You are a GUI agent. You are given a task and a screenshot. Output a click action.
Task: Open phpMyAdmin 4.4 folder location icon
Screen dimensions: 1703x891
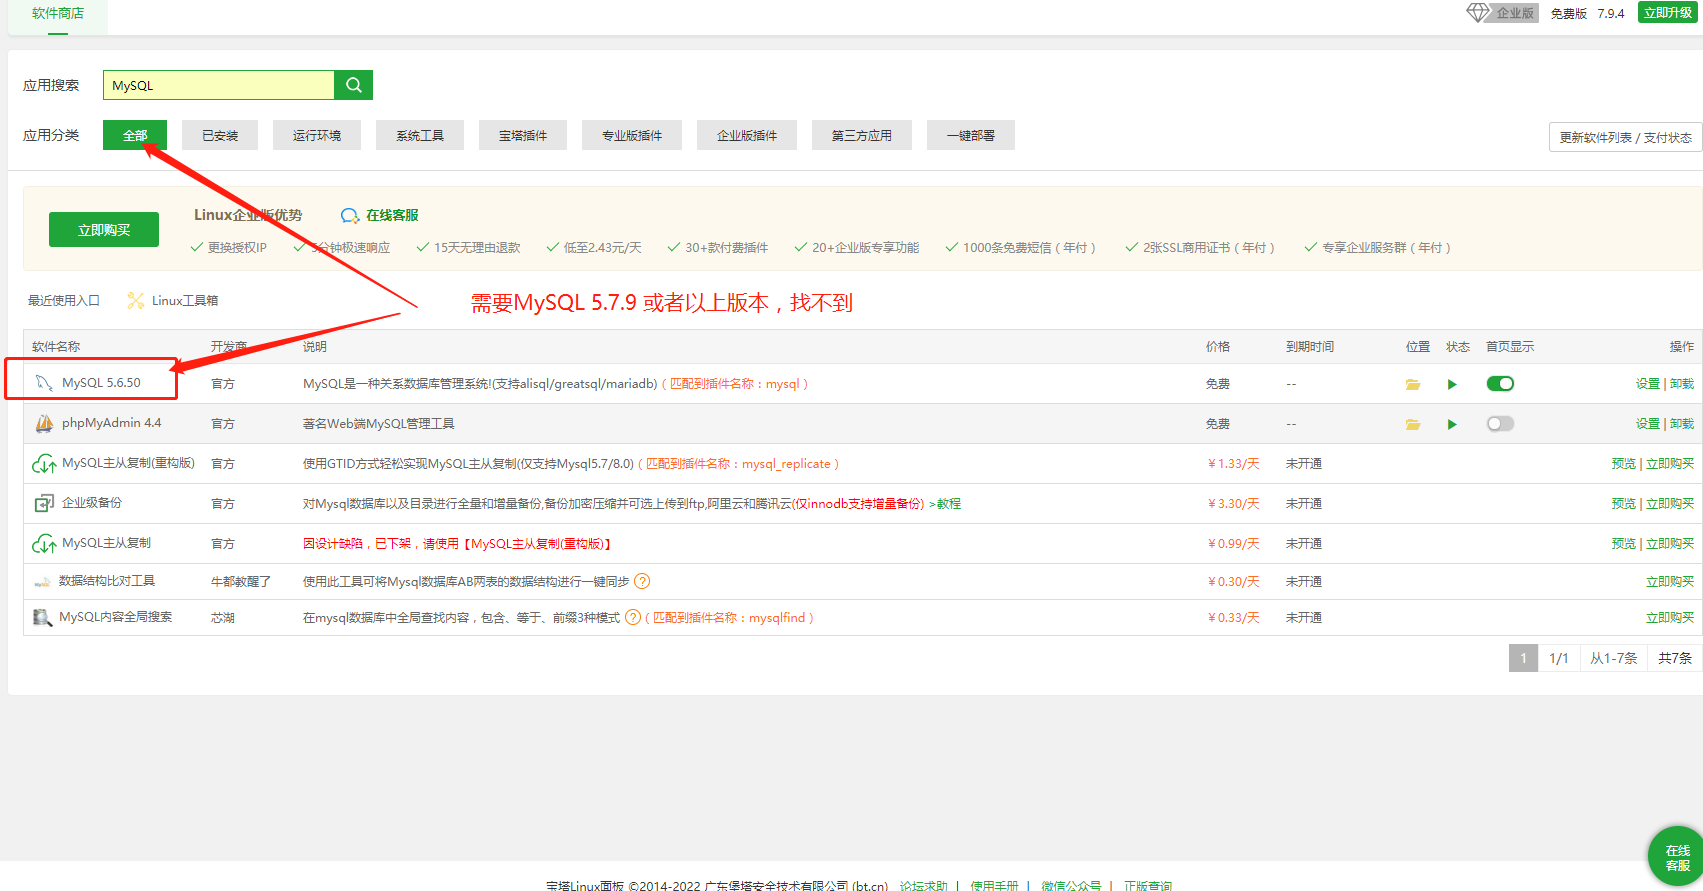(1412, 424)
